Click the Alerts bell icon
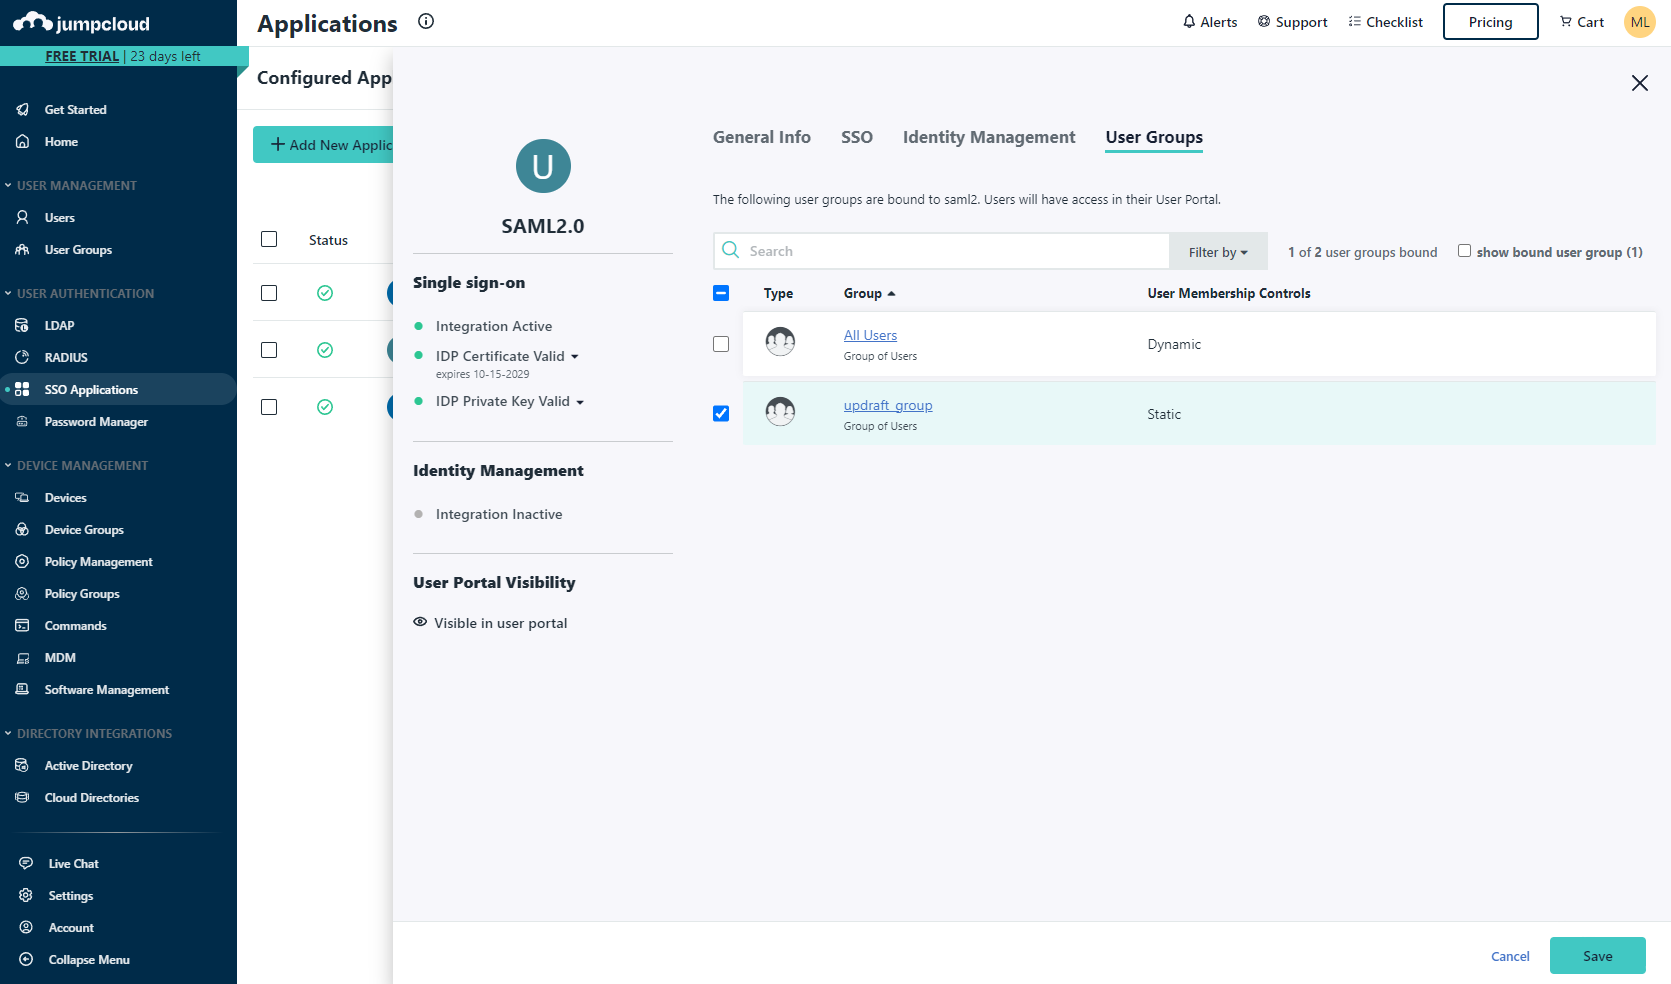 [1188, 22]
